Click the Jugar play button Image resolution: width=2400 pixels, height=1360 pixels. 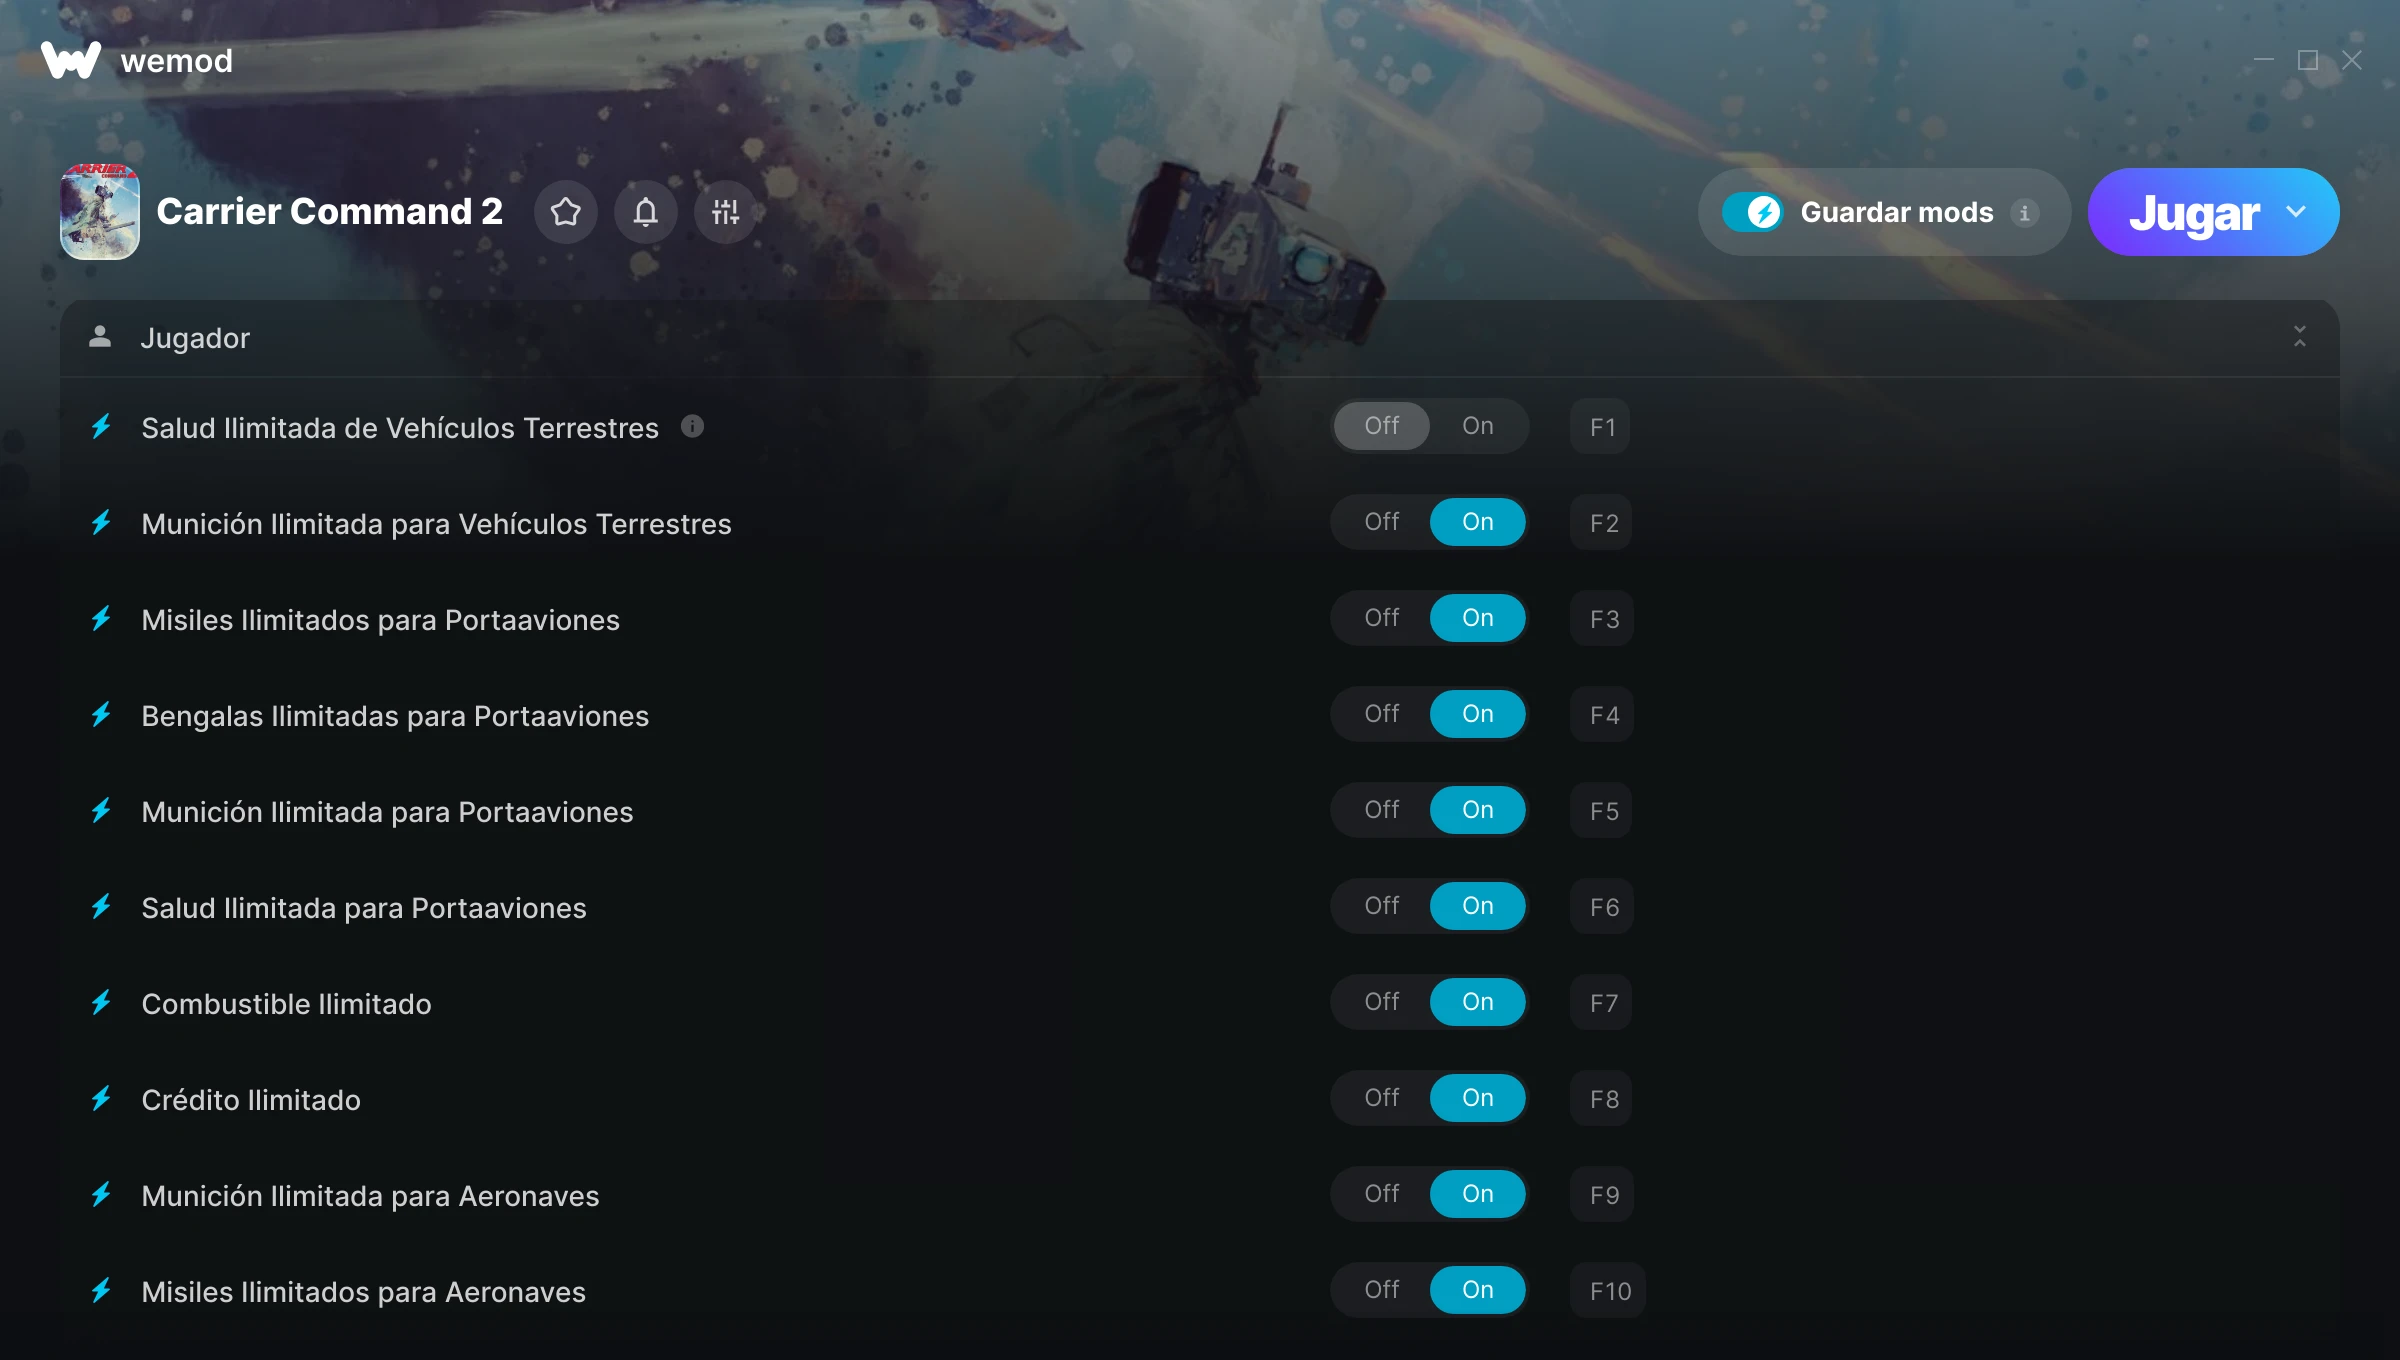point(2194,212)
